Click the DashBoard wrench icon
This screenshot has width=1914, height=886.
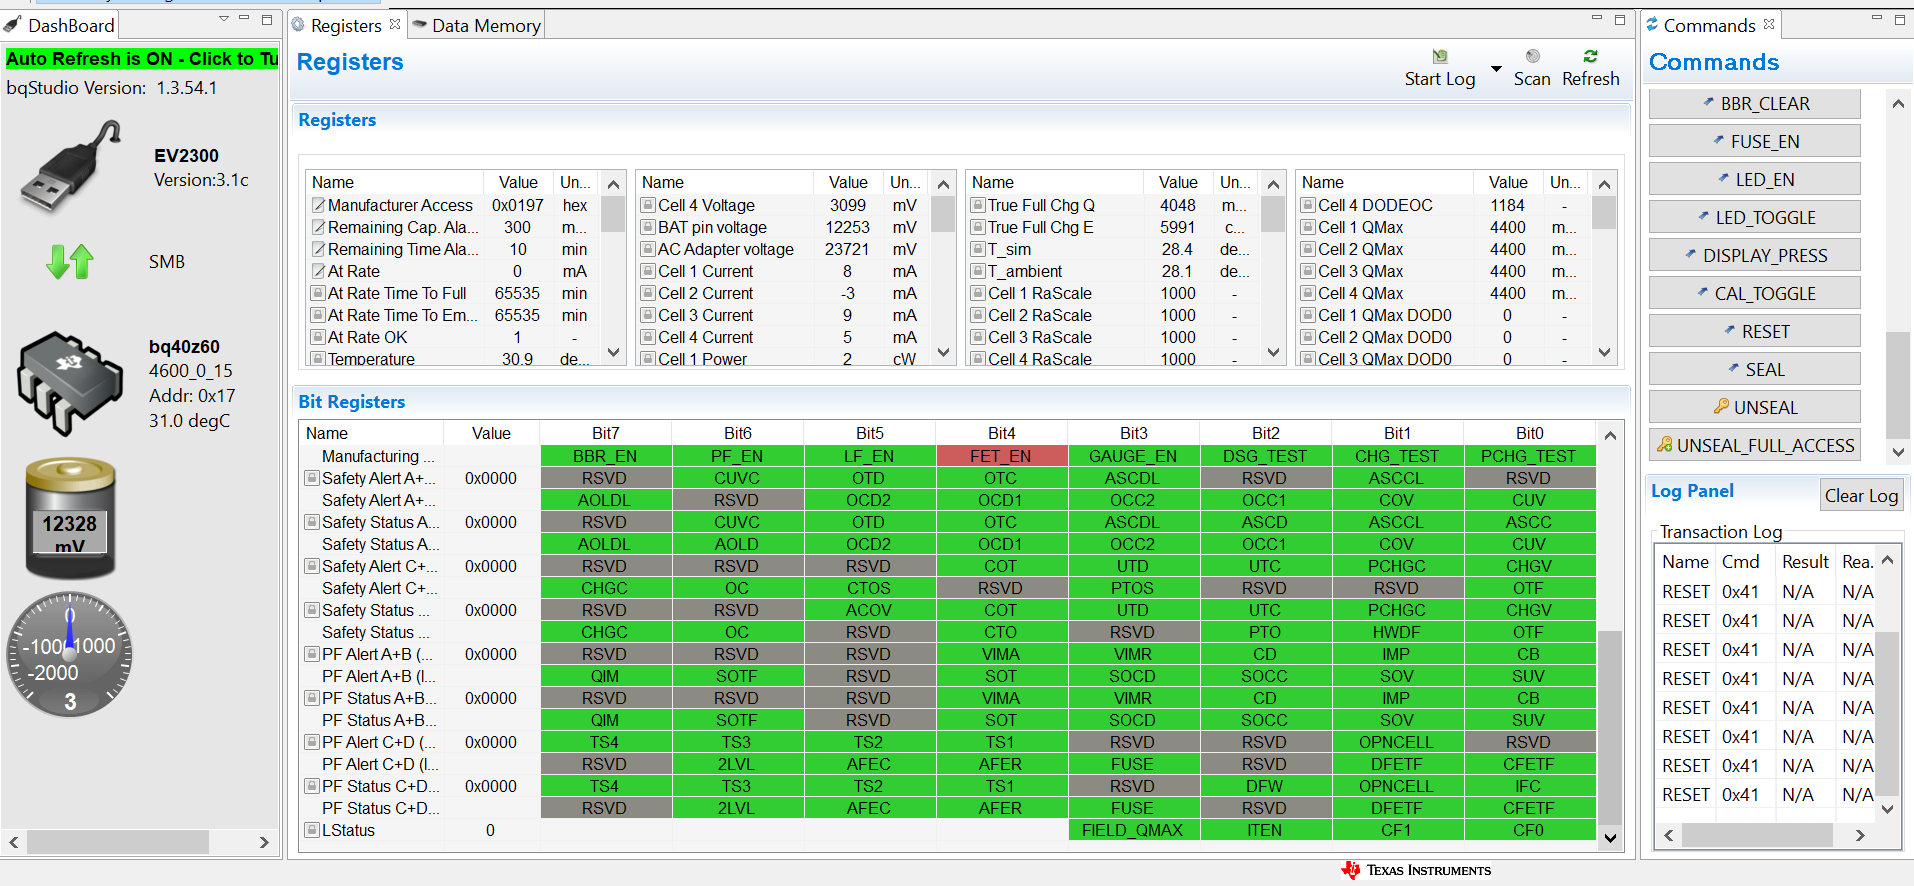click(13, 25)
